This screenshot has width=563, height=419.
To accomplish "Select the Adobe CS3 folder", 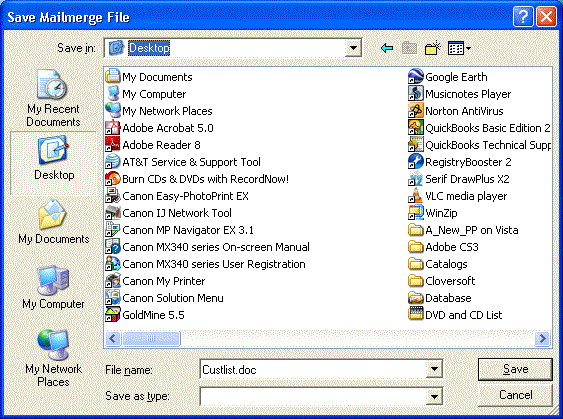I will 443,247.
